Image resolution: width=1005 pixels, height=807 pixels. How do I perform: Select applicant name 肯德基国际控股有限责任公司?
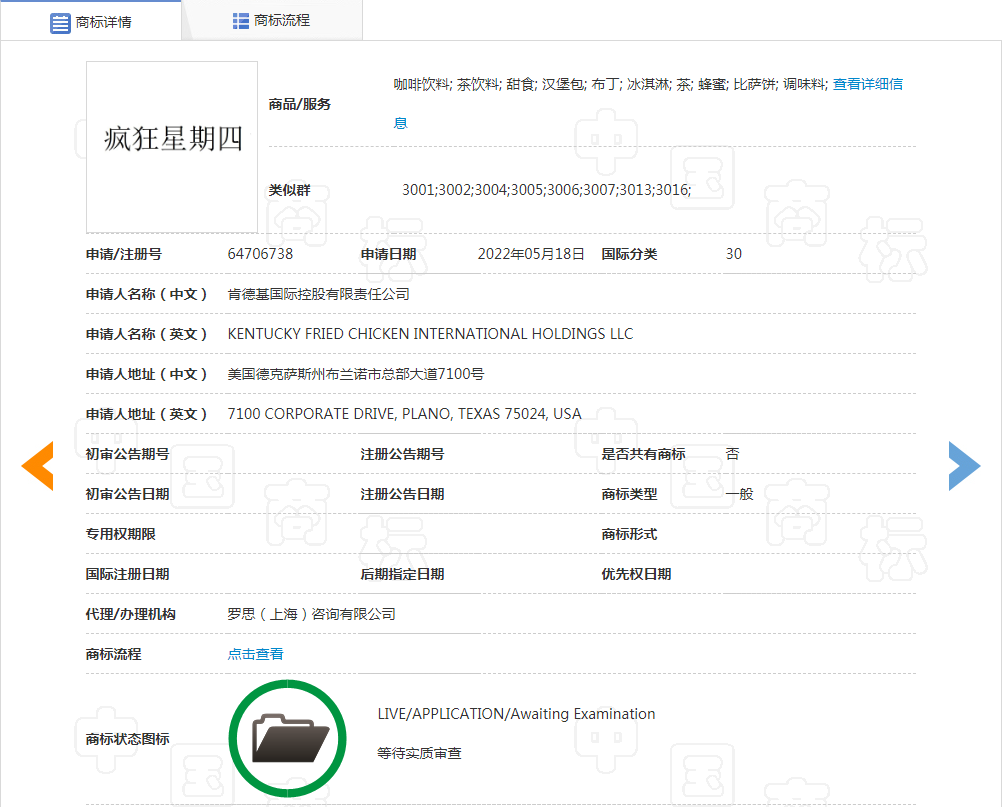point(319,294)
